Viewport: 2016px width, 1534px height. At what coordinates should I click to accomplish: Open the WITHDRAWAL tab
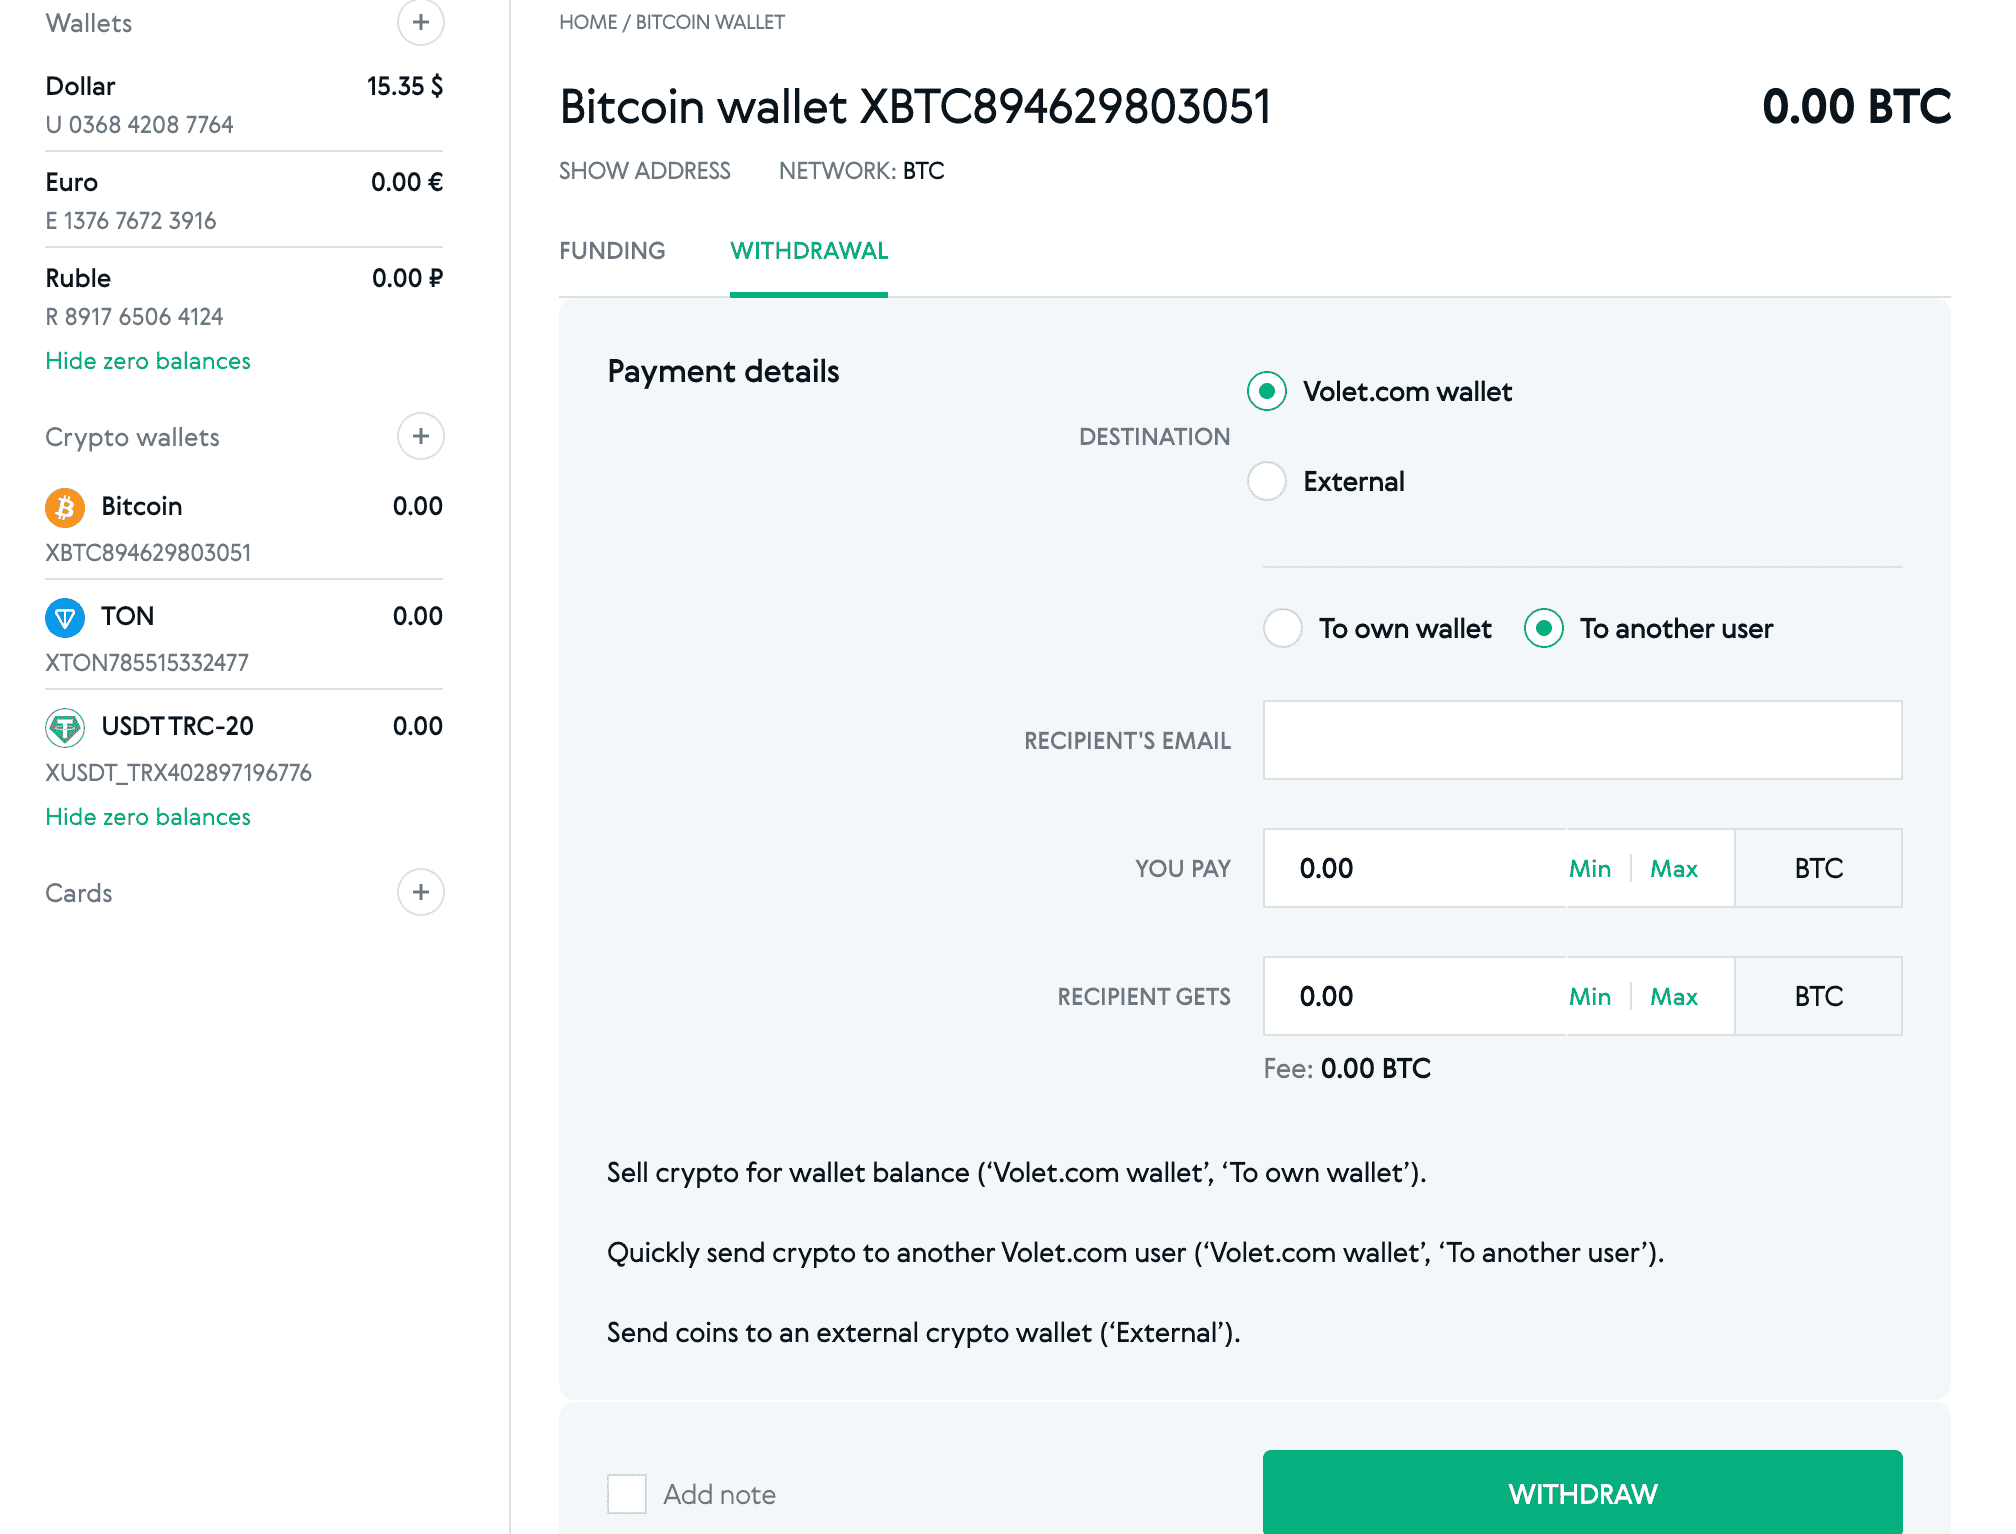809,251
